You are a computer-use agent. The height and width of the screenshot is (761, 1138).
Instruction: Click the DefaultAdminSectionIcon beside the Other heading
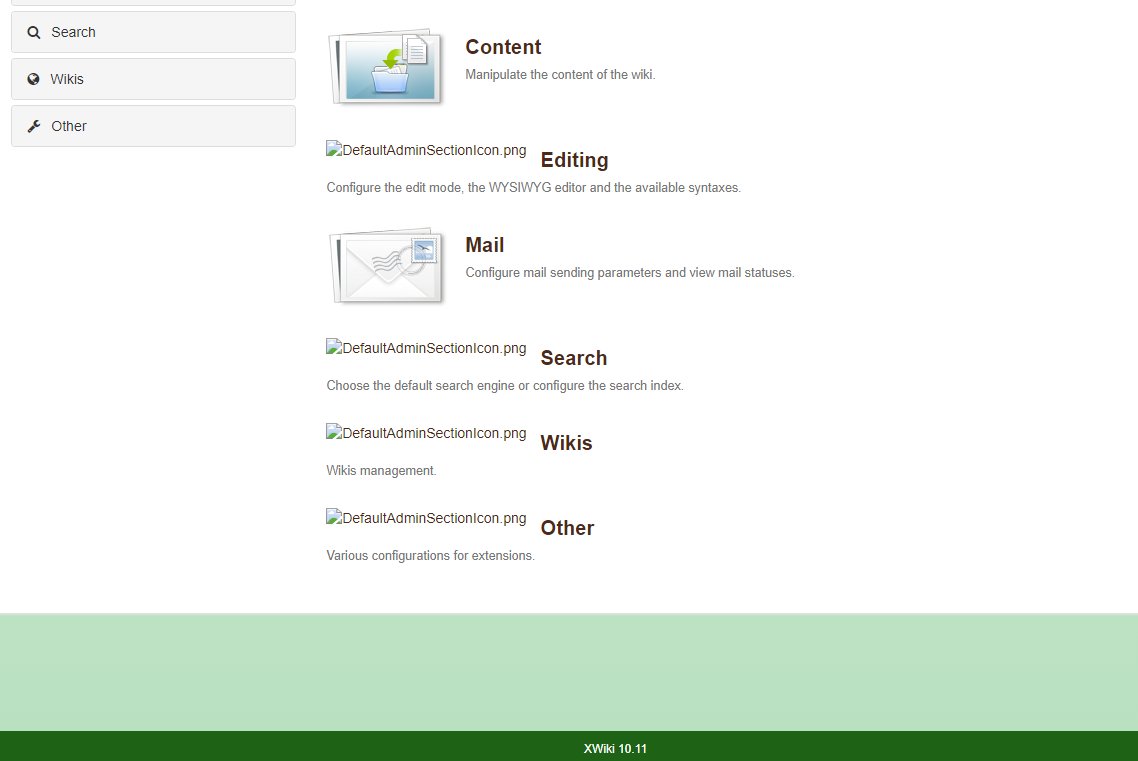[x=426, y=519]
